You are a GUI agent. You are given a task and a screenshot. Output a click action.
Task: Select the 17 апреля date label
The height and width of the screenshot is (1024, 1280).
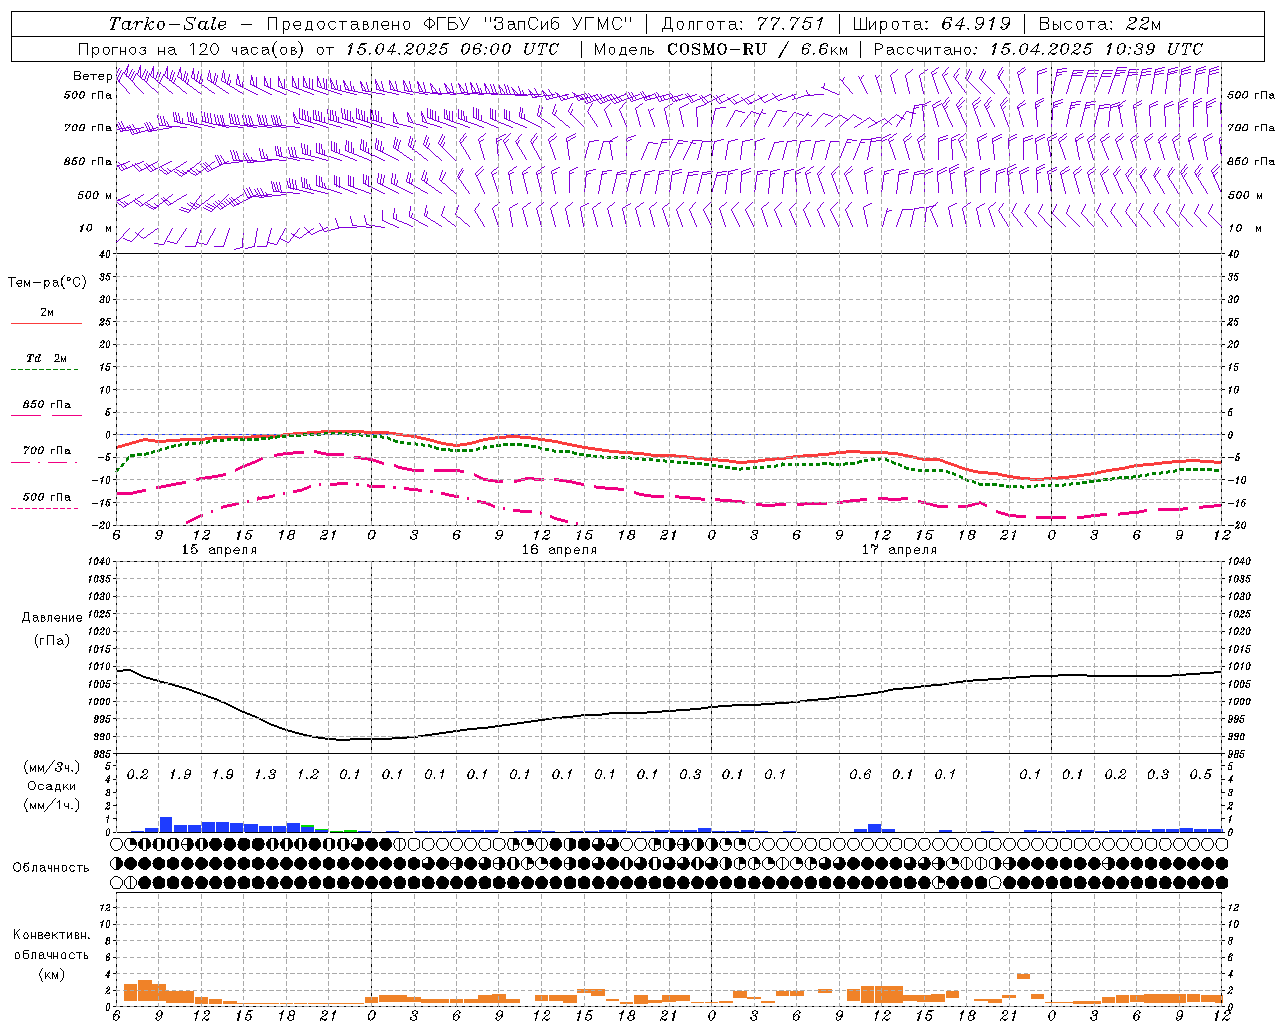point(899,550)
